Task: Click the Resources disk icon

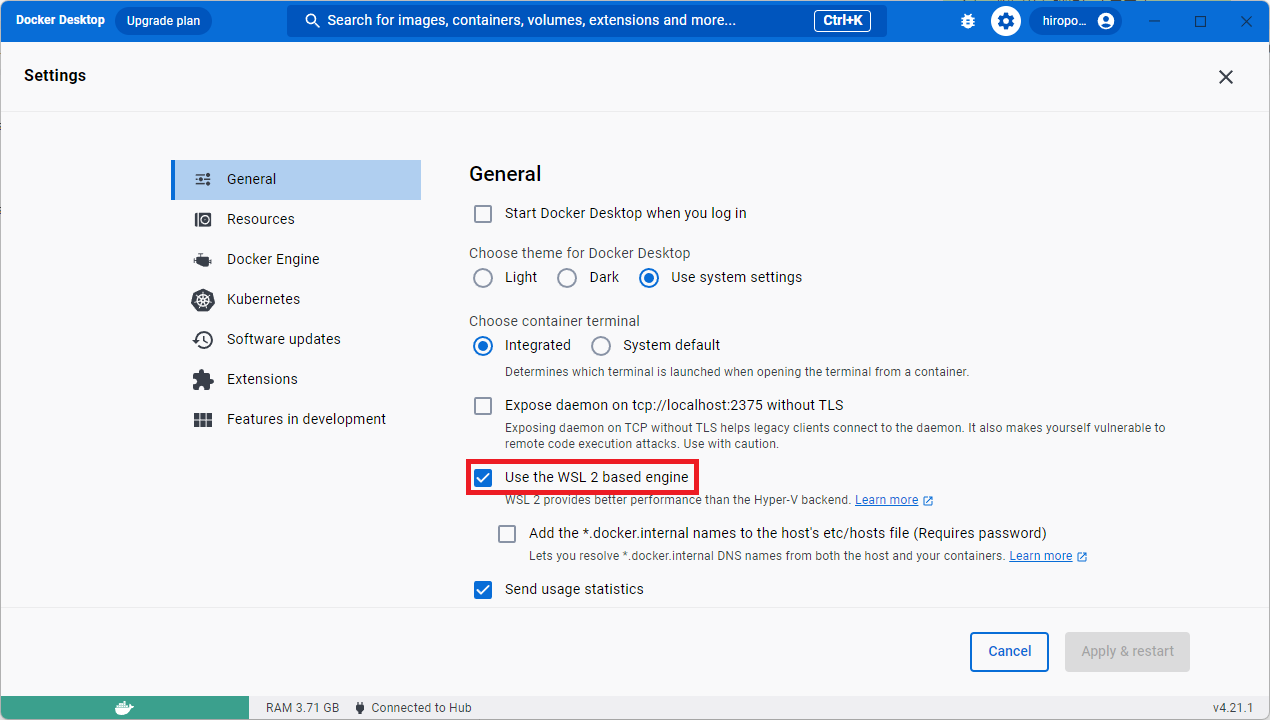Action: [x=203, y=220]
